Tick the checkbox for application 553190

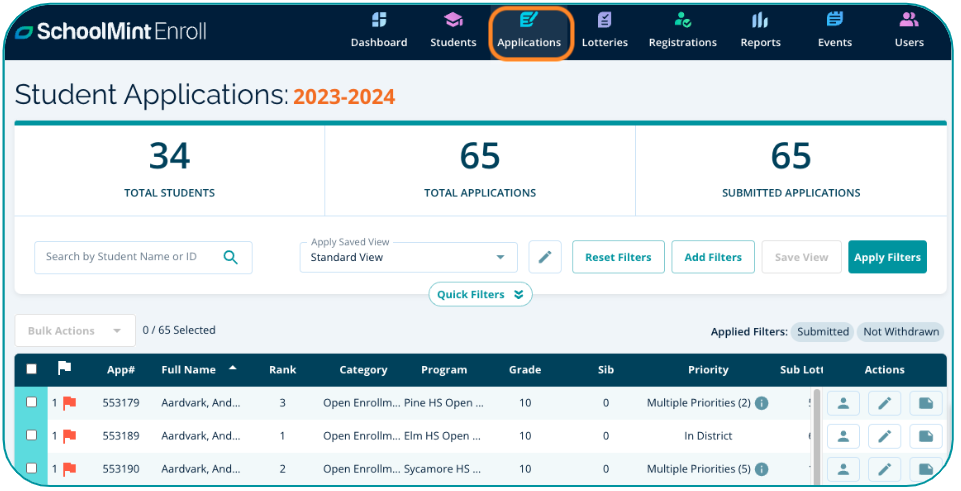coord(32,468)
